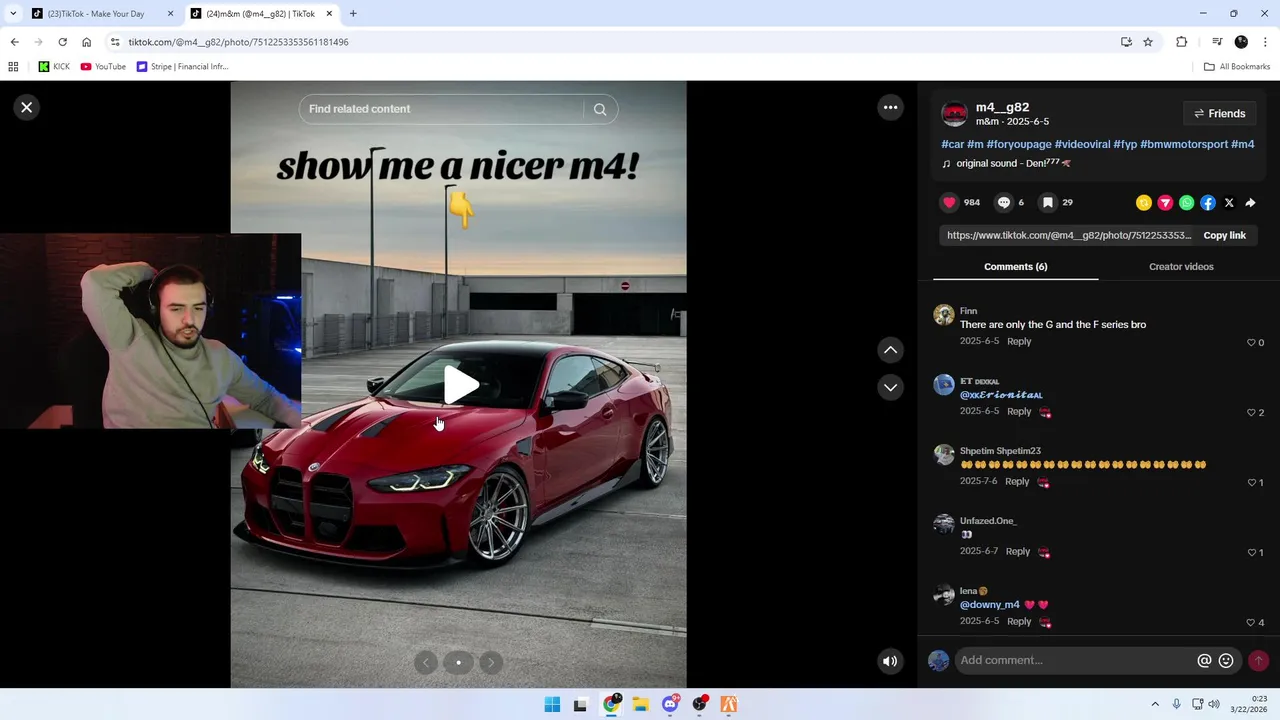Send to friends with the red send icon
The width and height of the screenshot is (1280, 720).
(1165, 203)
